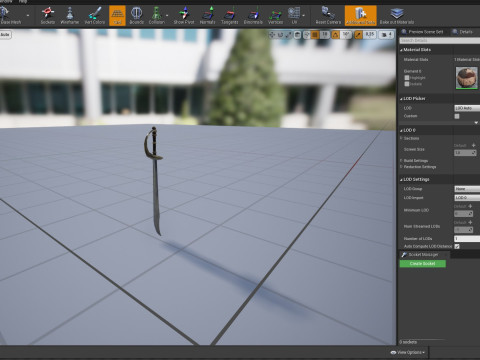Show Tangents on the mesh
Image resolution: width=480 pixels, height=360 pixels.
tap(230, 15)
